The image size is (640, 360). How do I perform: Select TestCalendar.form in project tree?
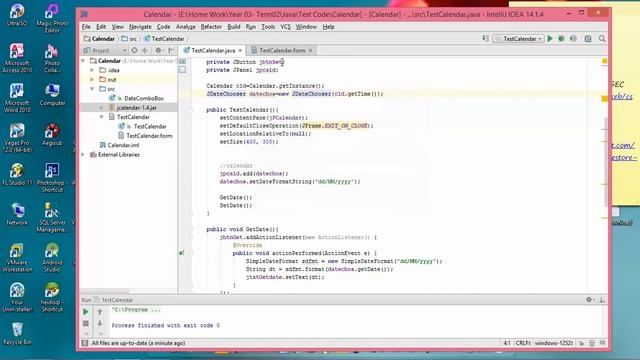tap(145, 136)
